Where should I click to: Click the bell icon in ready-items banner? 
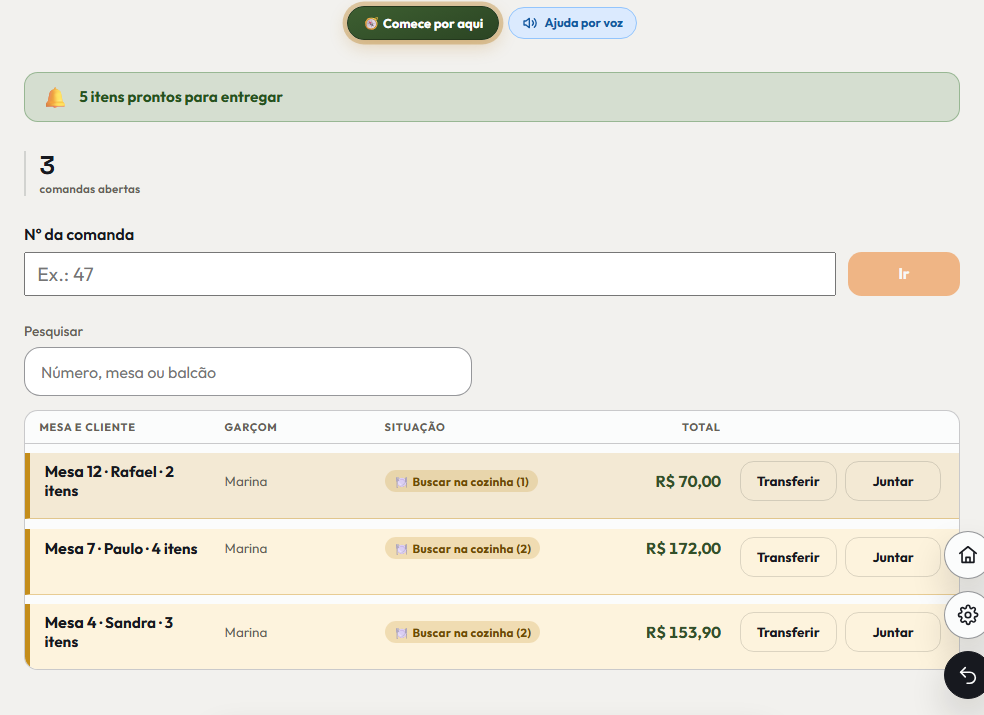55,97
